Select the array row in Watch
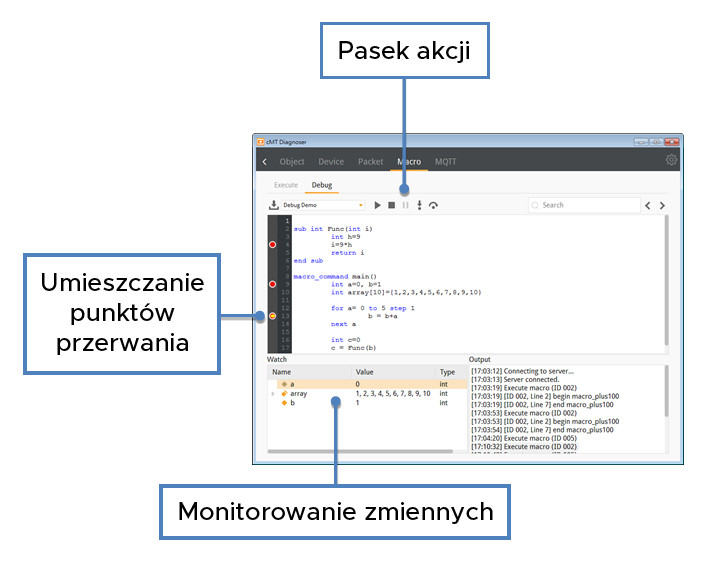Image resolution: width=717 pixels, height=566 pixels. click(x=367, y=394)
